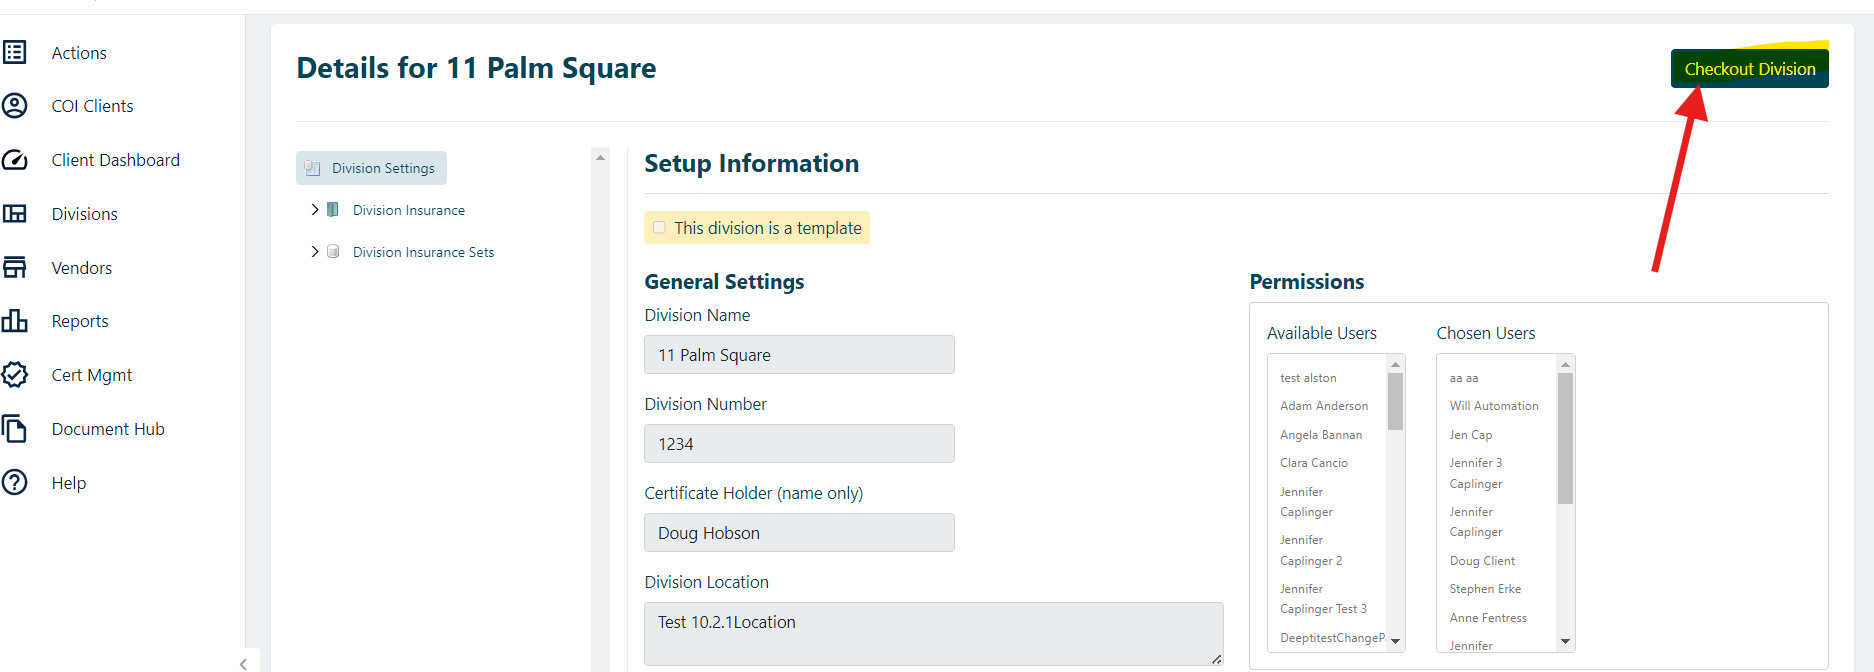Select Stephen Erke in Chosen Users
The image size is (1874, 672).
click(1485, 589)
